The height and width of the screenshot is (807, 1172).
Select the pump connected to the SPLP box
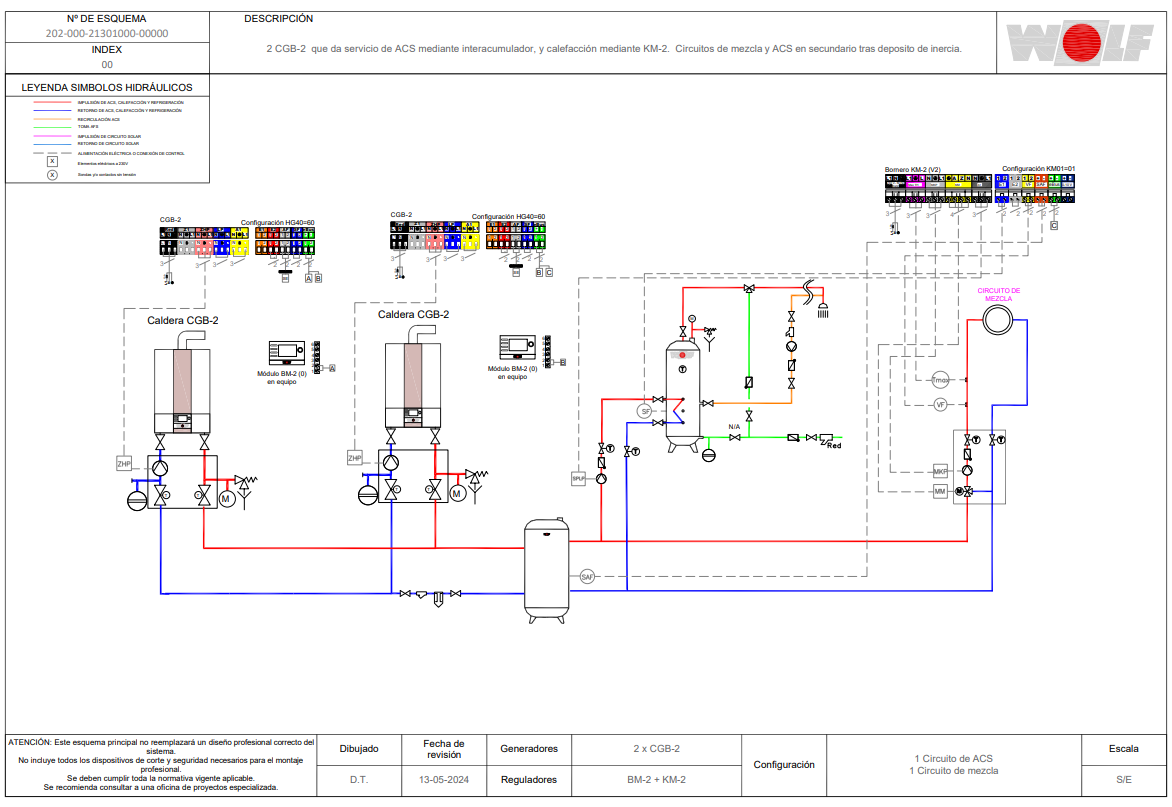pyautogui.click(x=601, y=478)
